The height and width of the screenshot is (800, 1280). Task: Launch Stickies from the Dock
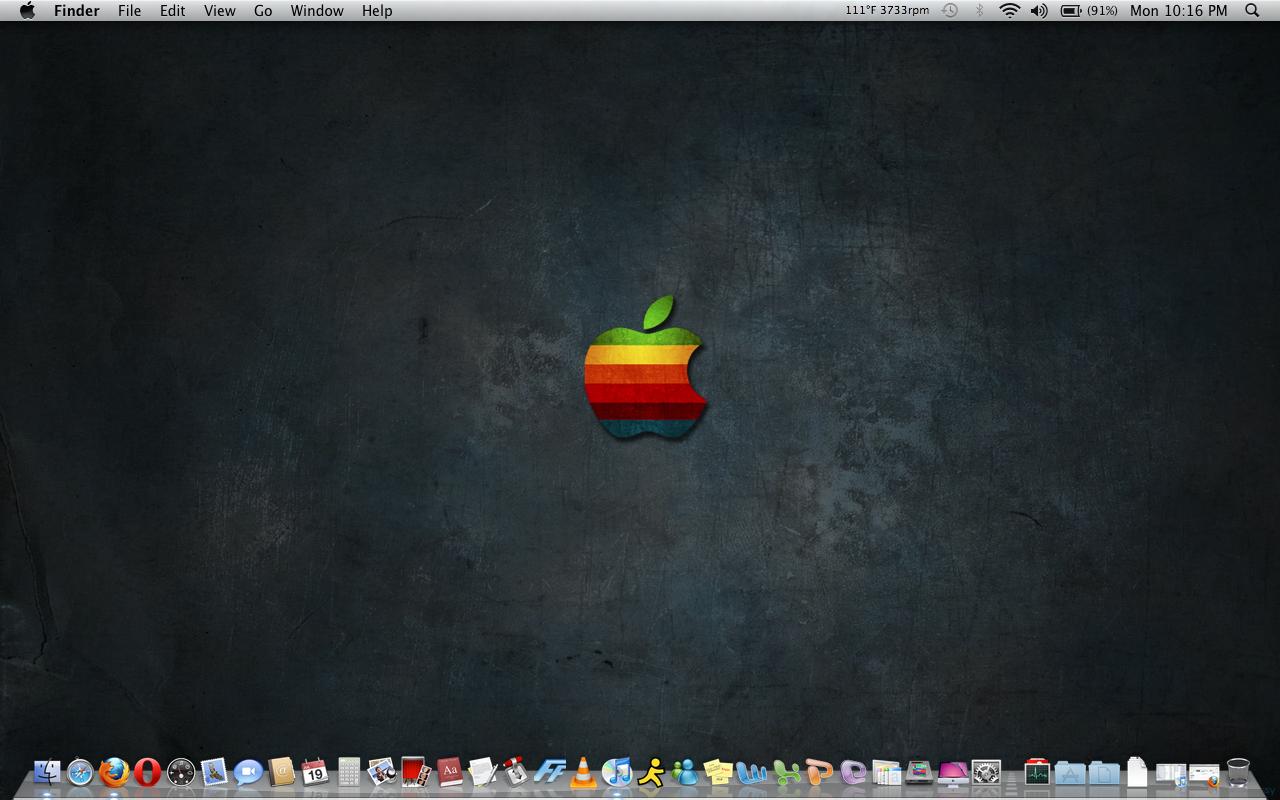pos(718,772)
